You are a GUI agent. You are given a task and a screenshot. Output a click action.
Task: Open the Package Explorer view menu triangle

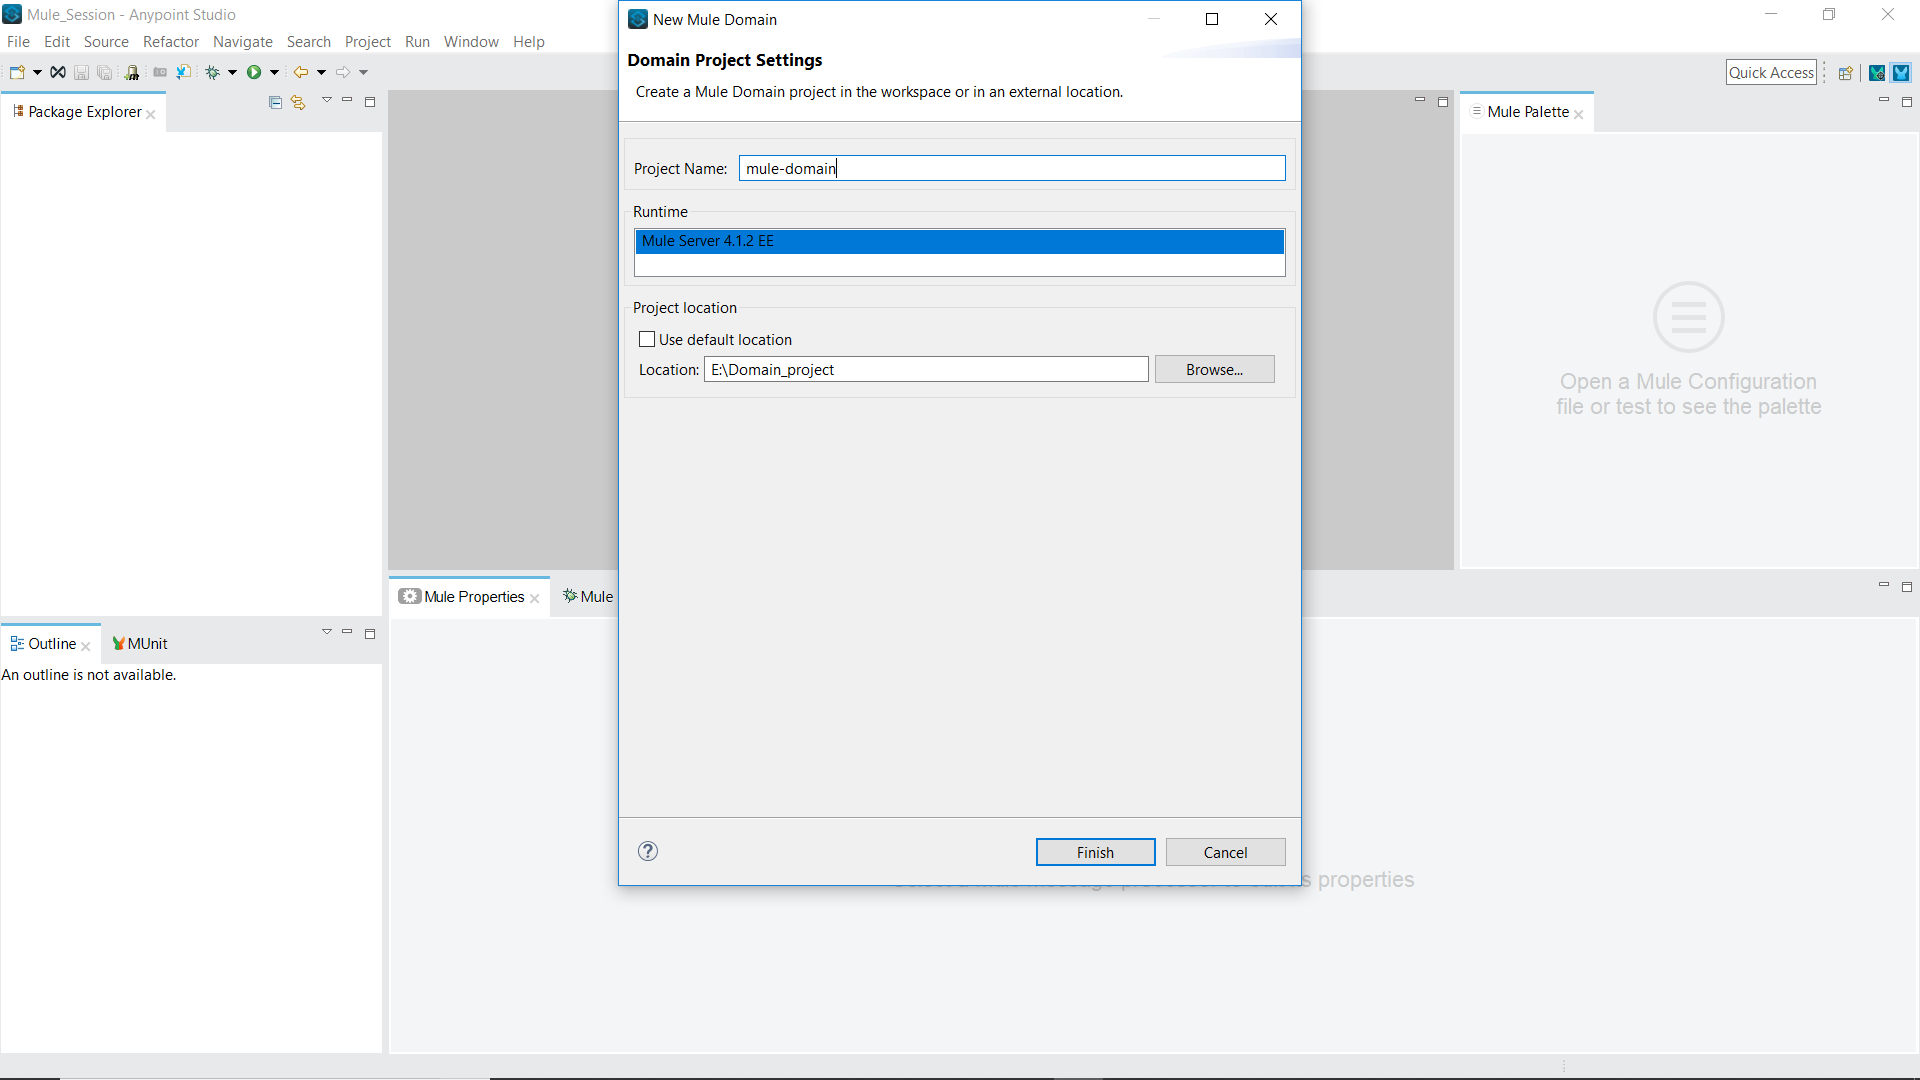coord(327,100)
